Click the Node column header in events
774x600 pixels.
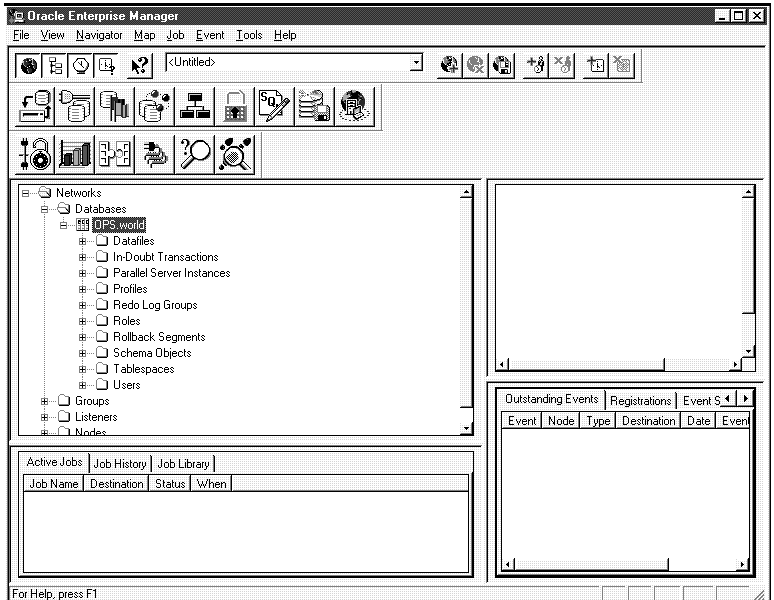click(561, 421)
